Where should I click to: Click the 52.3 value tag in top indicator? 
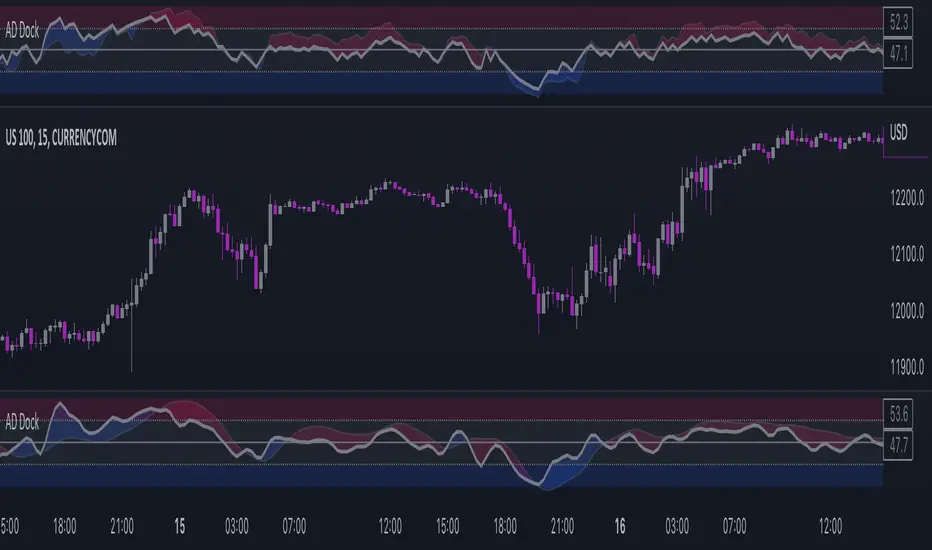pos(898,23)
